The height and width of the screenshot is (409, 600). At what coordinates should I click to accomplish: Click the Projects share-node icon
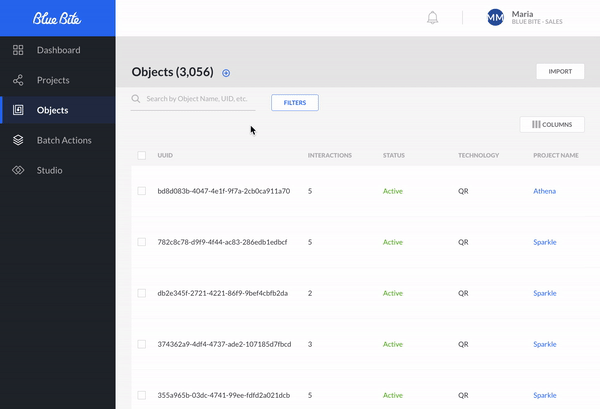[x=18, y=80]
